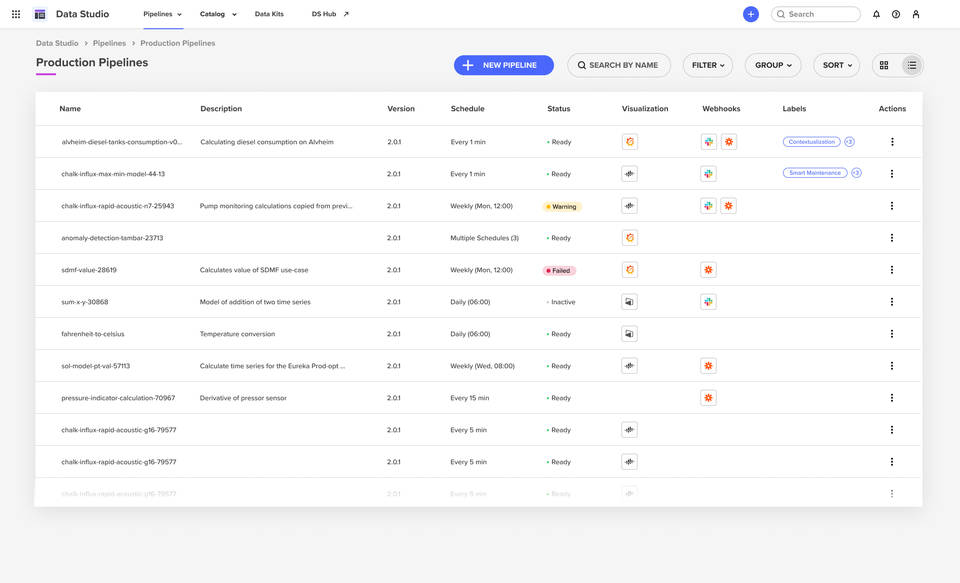Open the user profile icon

click(916, 13)
